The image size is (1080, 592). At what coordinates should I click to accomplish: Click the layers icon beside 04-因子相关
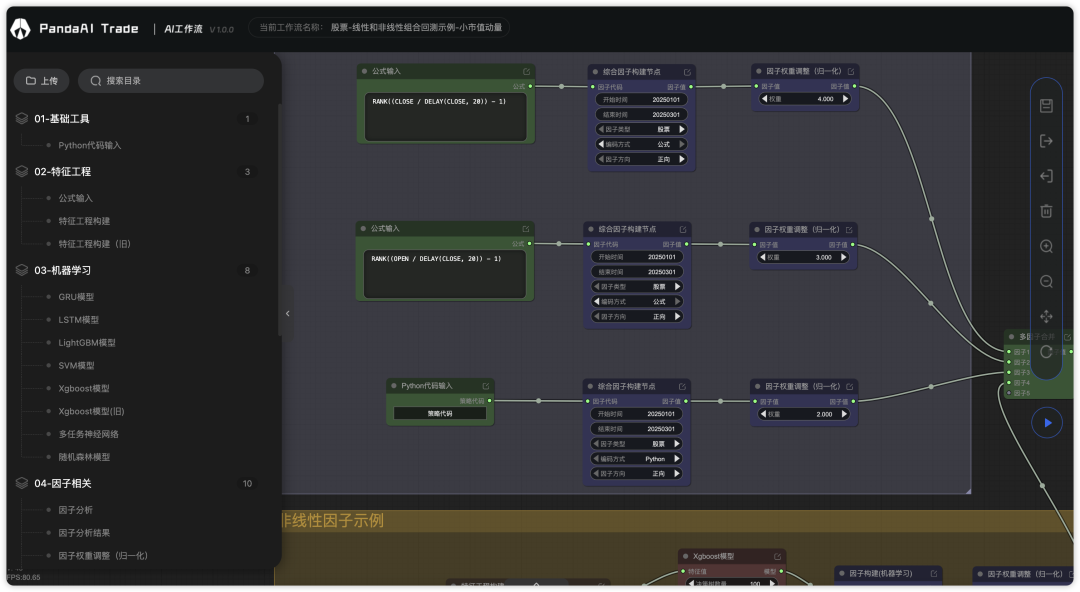pyautogui.click(x=22, y=484)
